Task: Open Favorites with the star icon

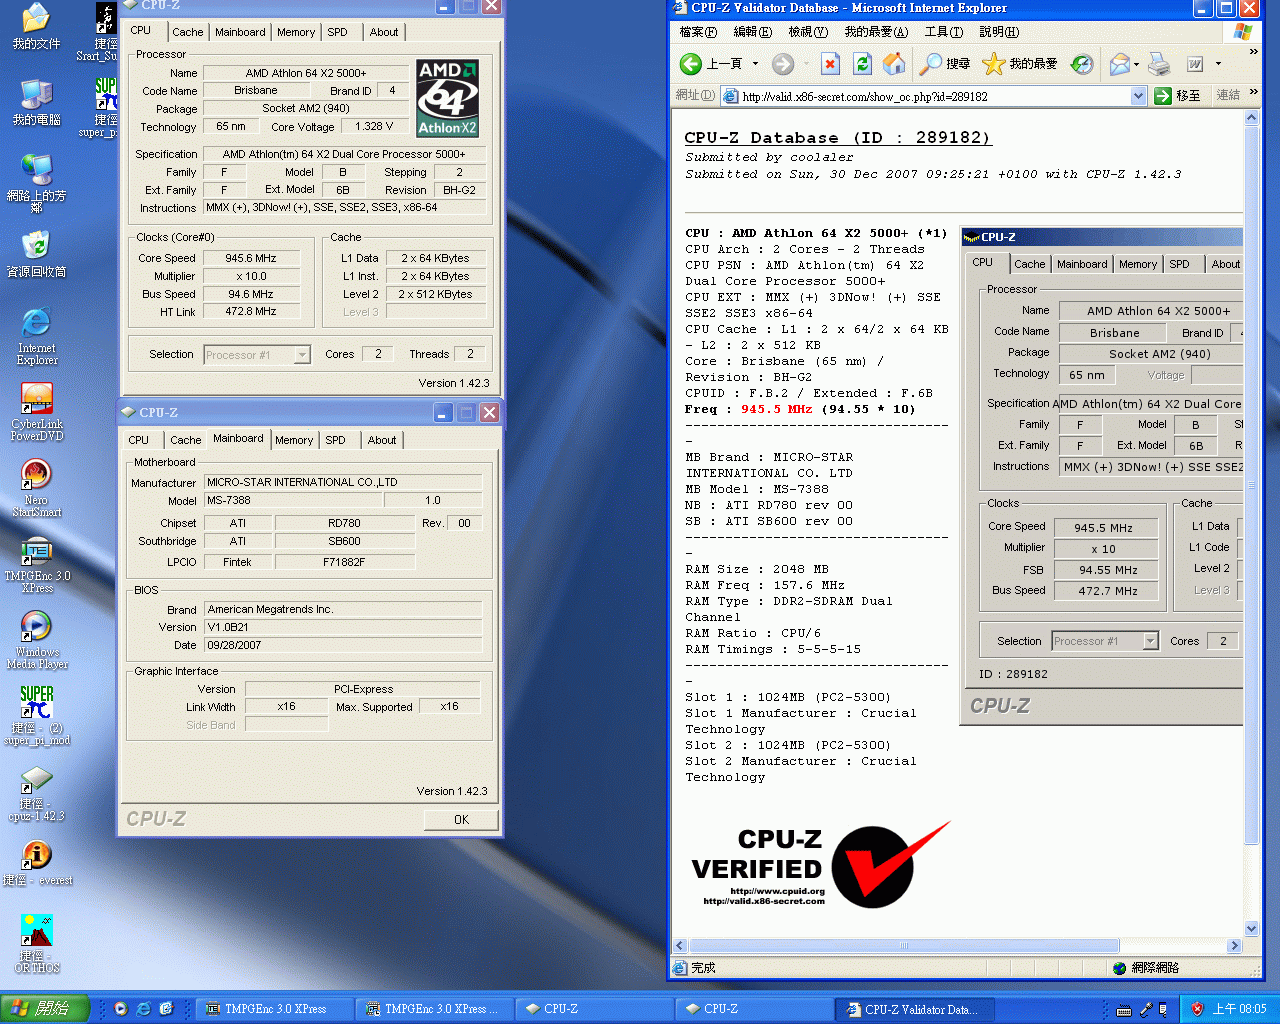Action: [993, 64]
